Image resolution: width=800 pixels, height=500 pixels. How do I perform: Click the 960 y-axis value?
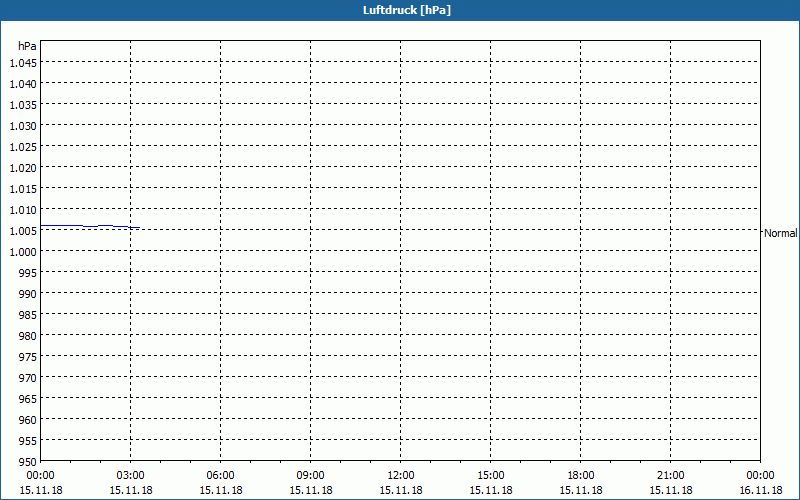point(28,420)
